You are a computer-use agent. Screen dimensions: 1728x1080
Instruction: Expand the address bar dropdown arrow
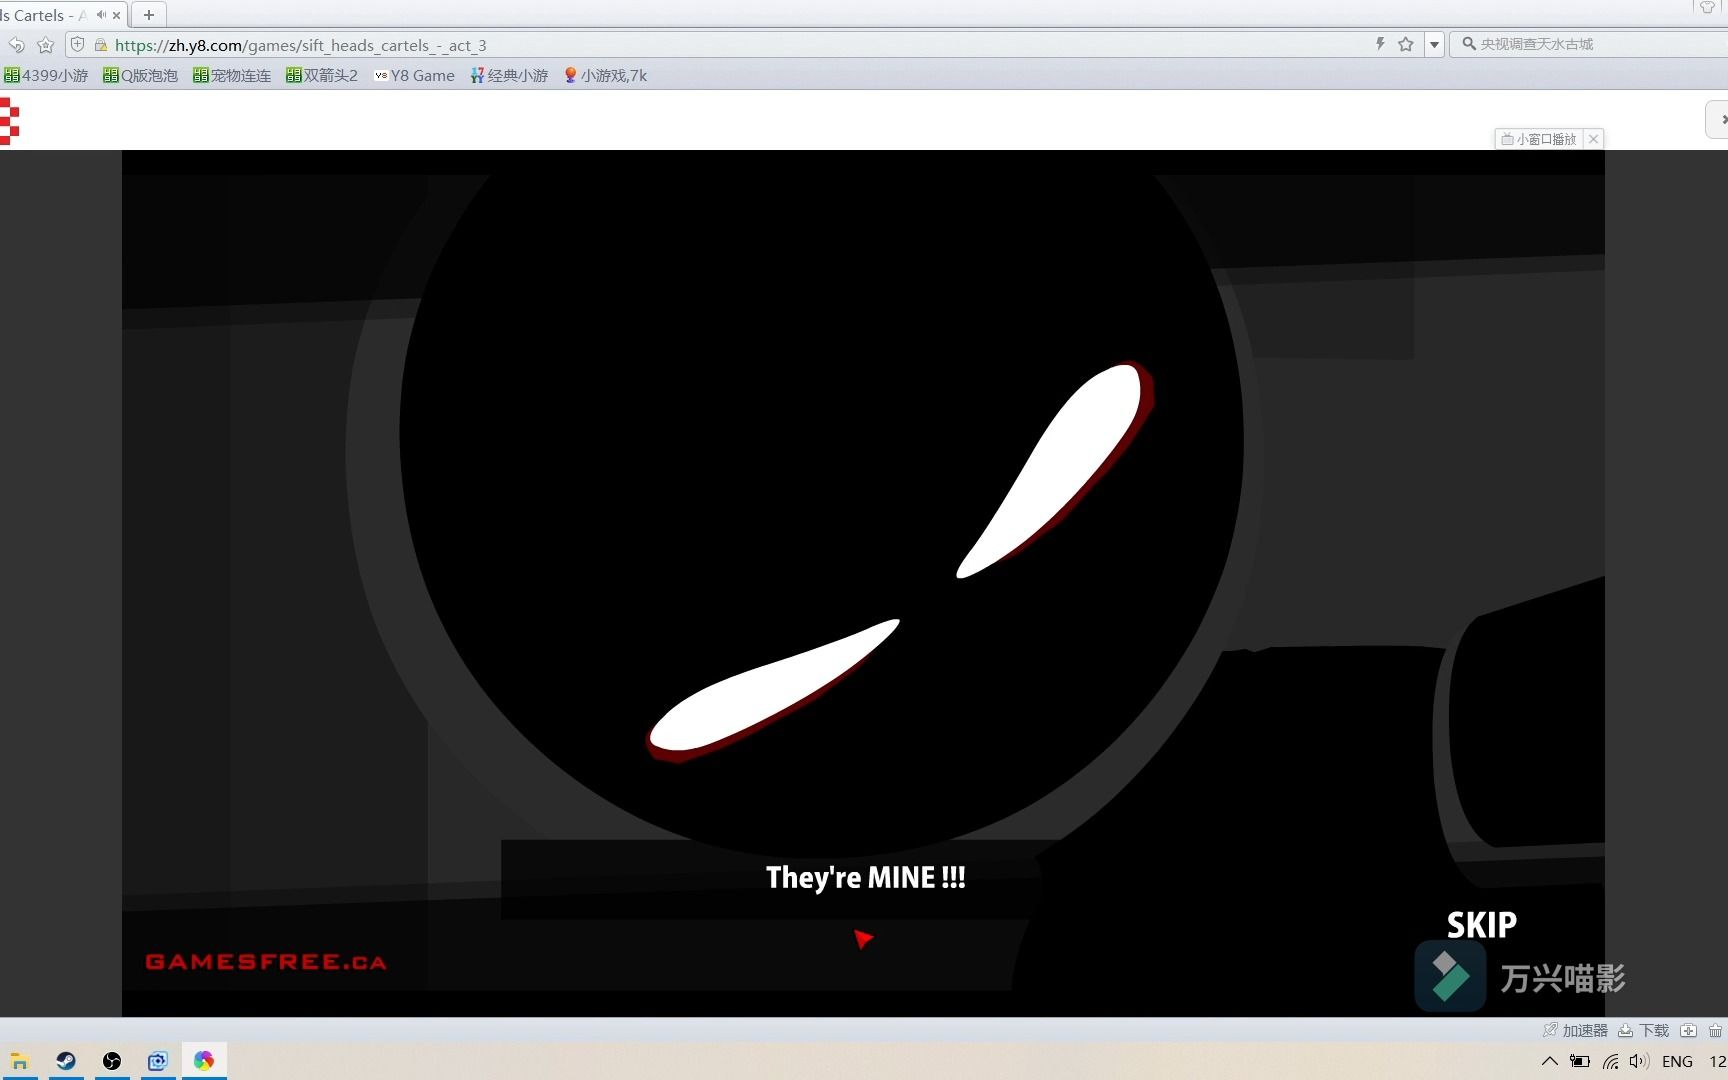tap(1434, 44)
